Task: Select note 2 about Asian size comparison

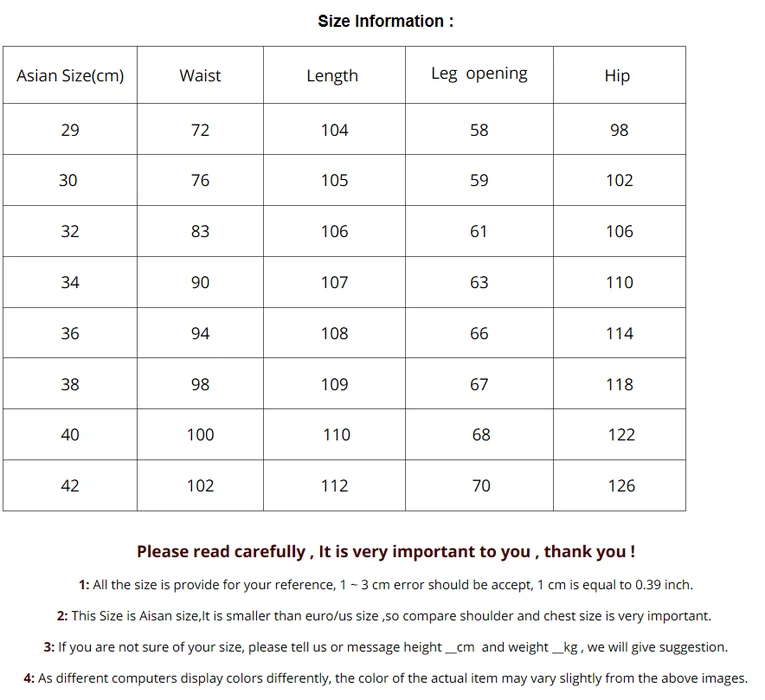Action: click(385, 616)
